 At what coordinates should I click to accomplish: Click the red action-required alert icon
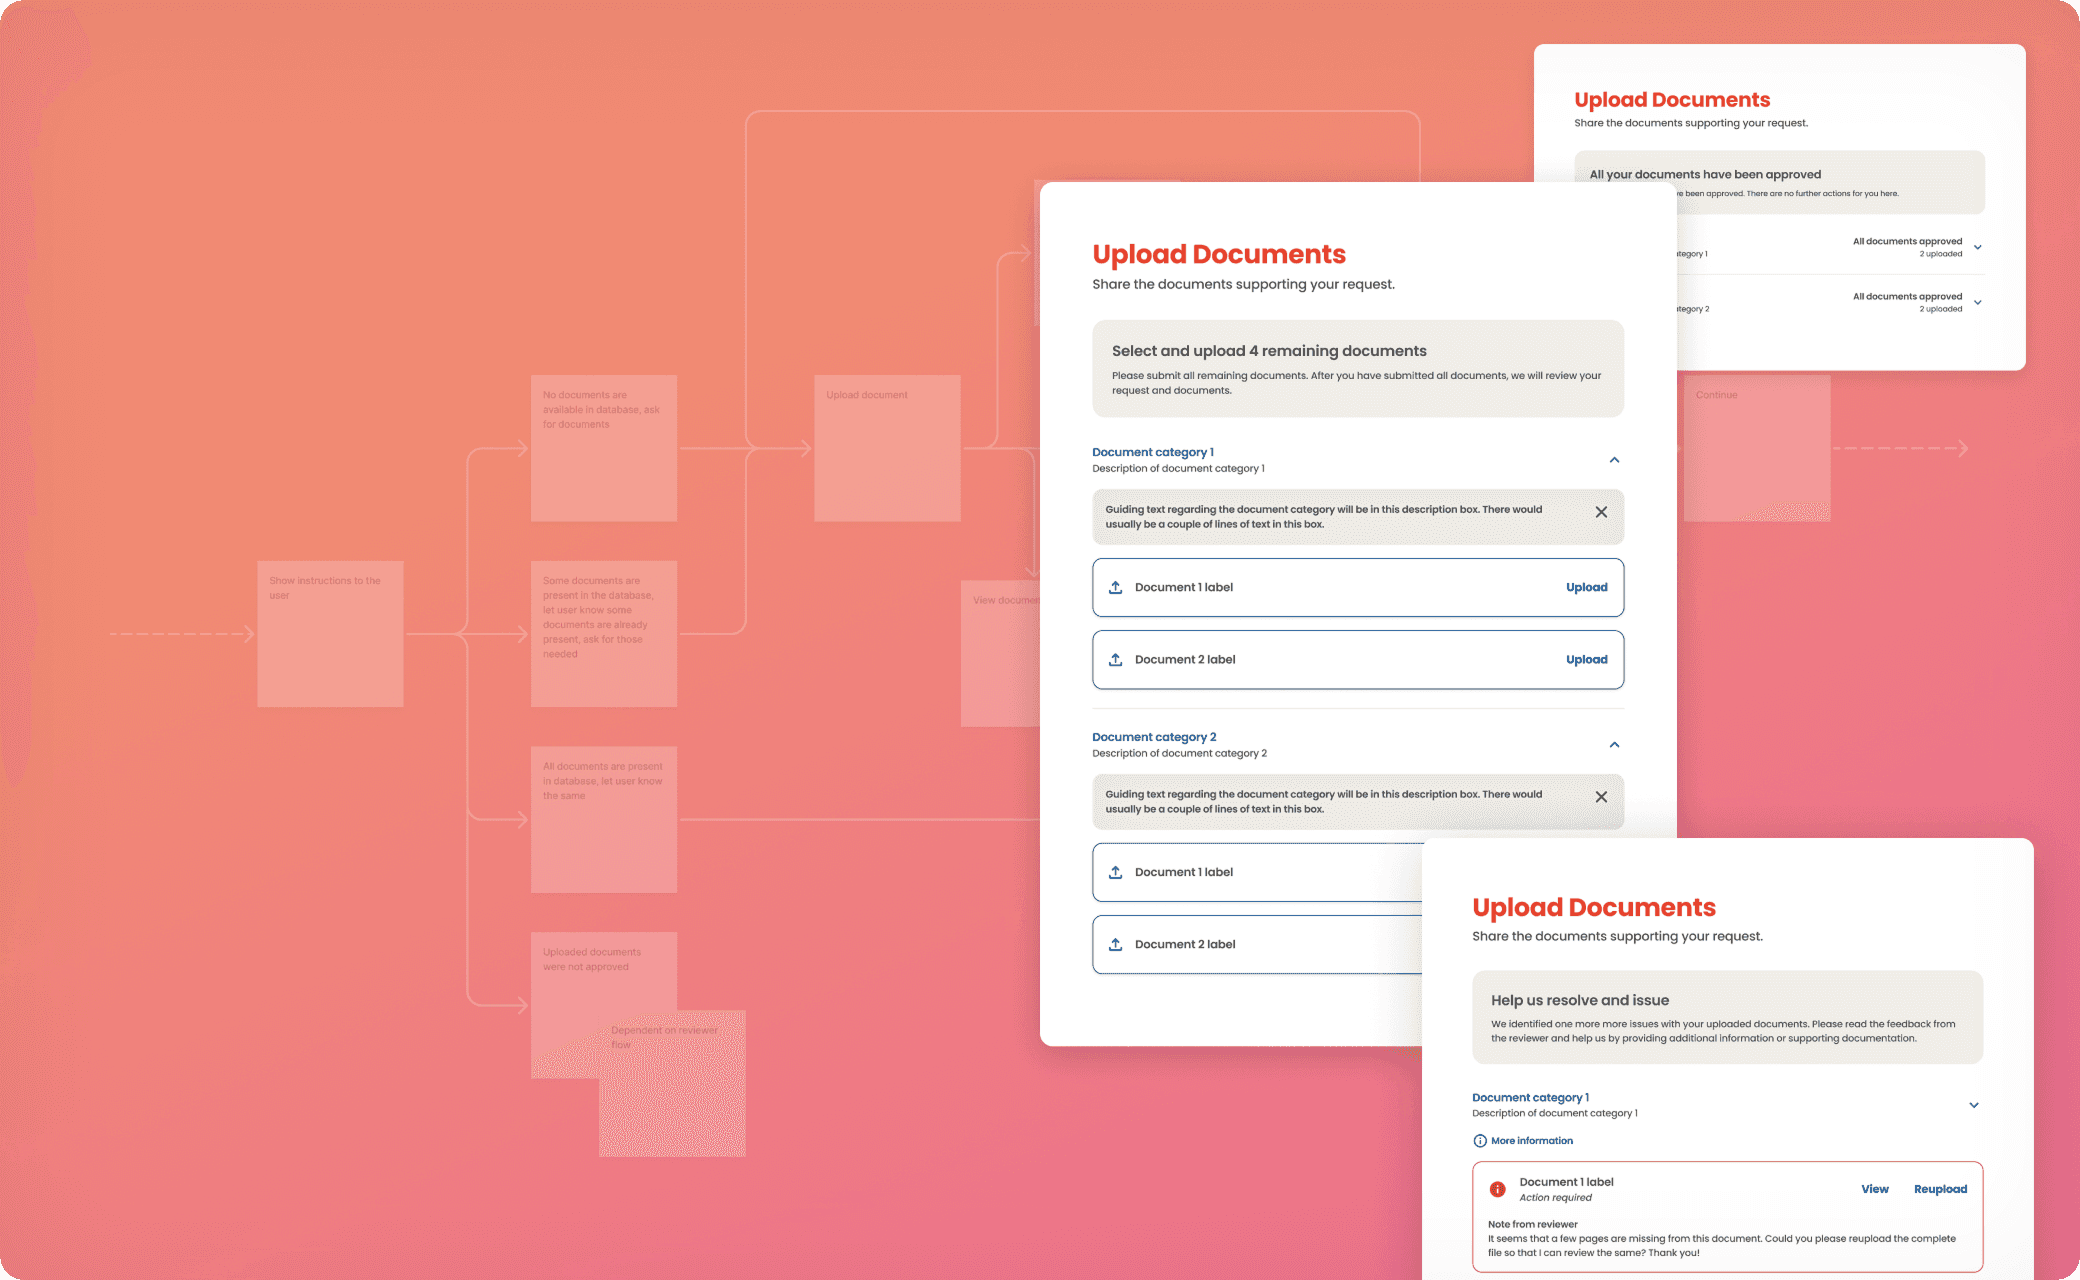1497,1189
